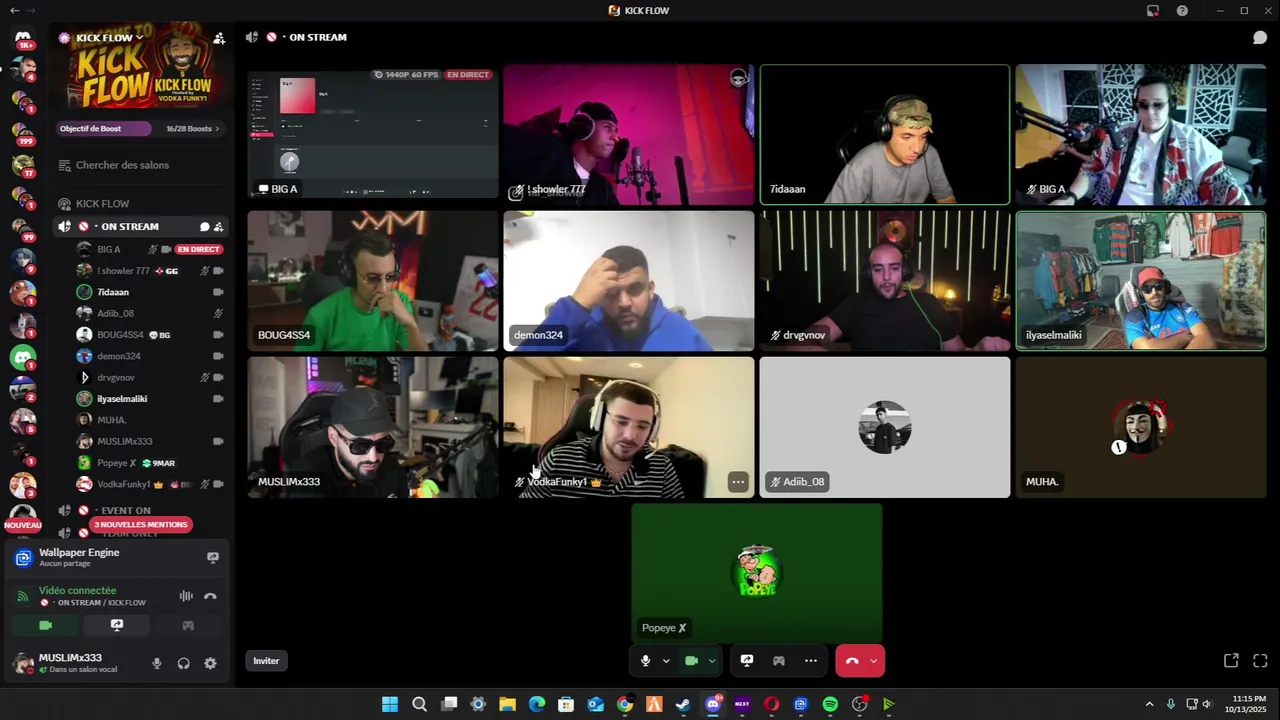The width and height of the screenshot is (1280, 720).
Task: Open Opera browser in the taskbar
Action: 771,704
